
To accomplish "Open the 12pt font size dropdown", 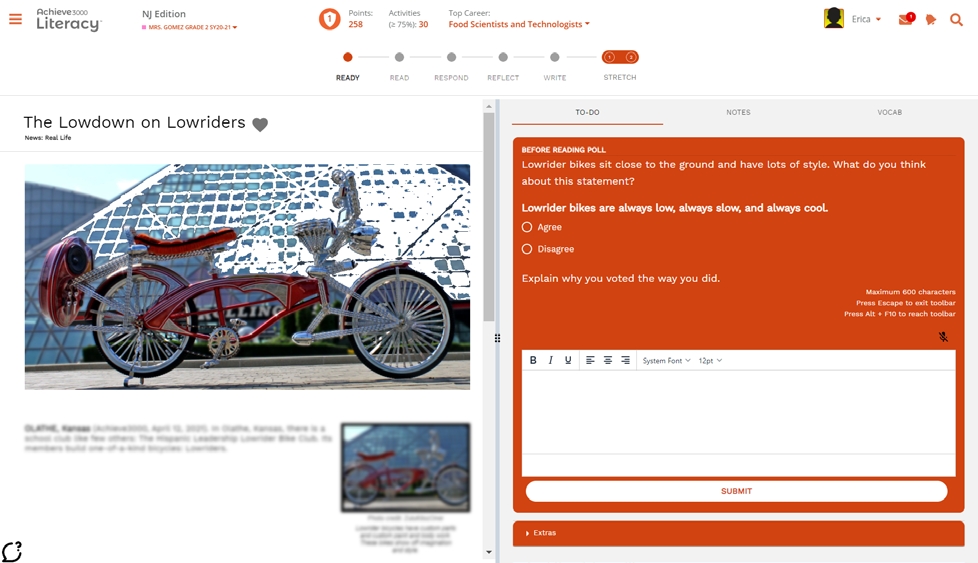I will pos(710,360).
